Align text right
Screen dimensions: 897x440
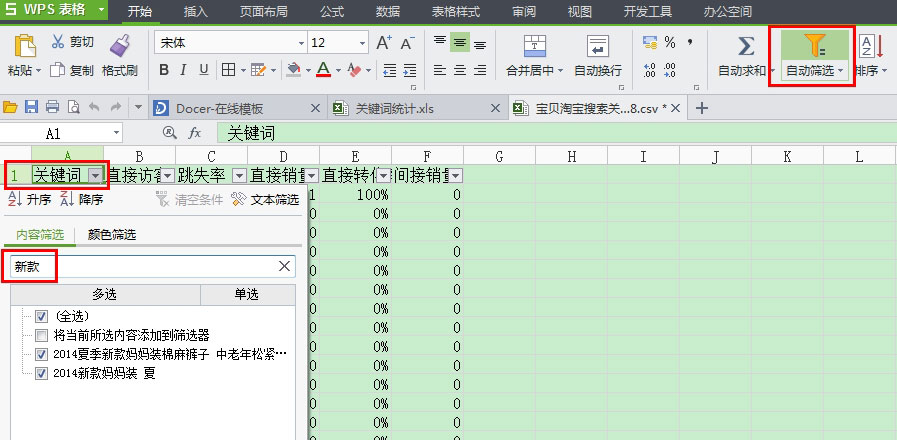[481, 70]
